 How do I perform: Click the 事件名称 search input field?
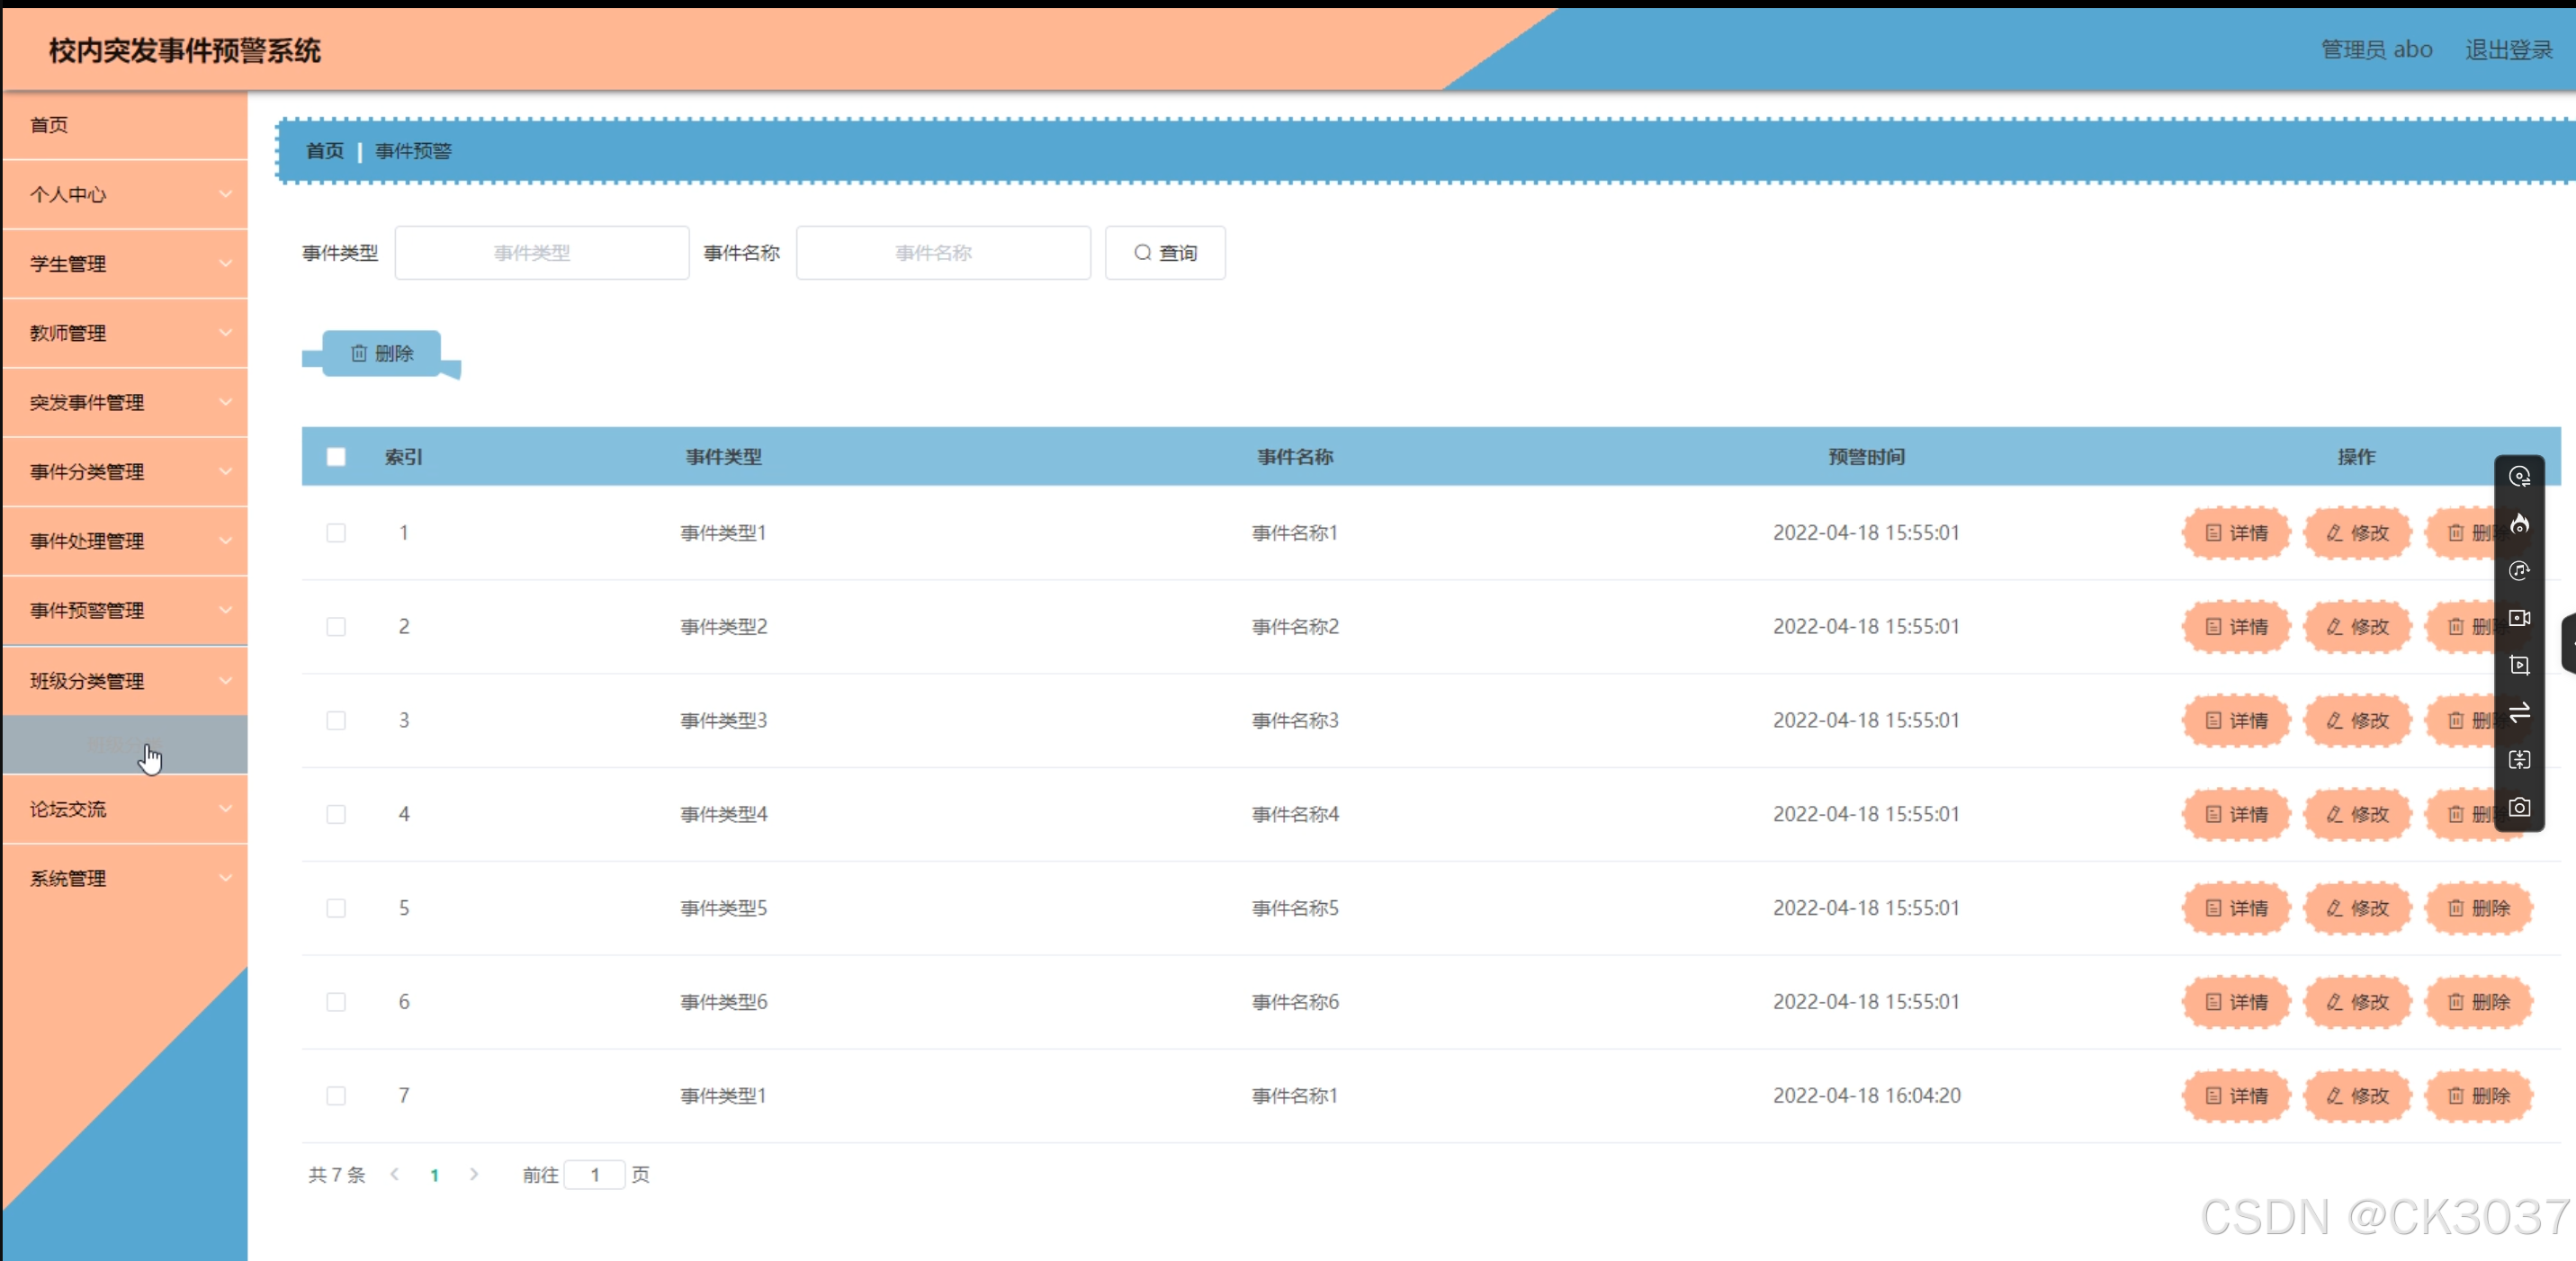942,253
